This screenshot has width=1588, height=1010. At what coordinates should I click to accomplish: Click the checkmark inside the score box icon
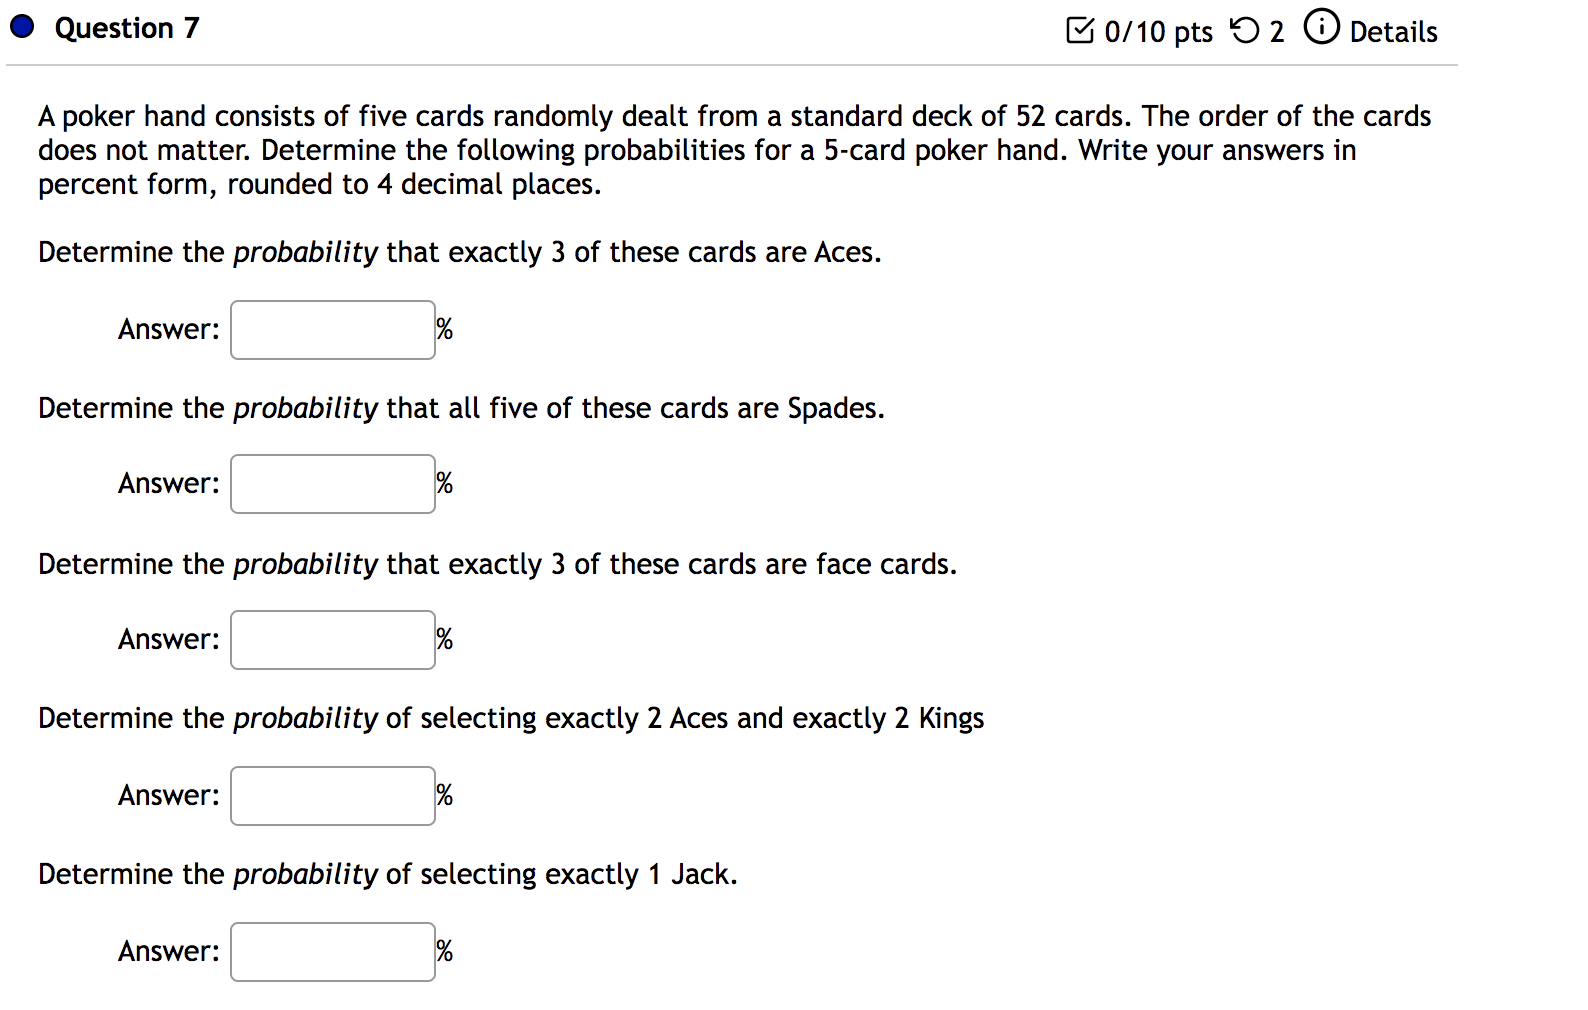point(1082,29)
